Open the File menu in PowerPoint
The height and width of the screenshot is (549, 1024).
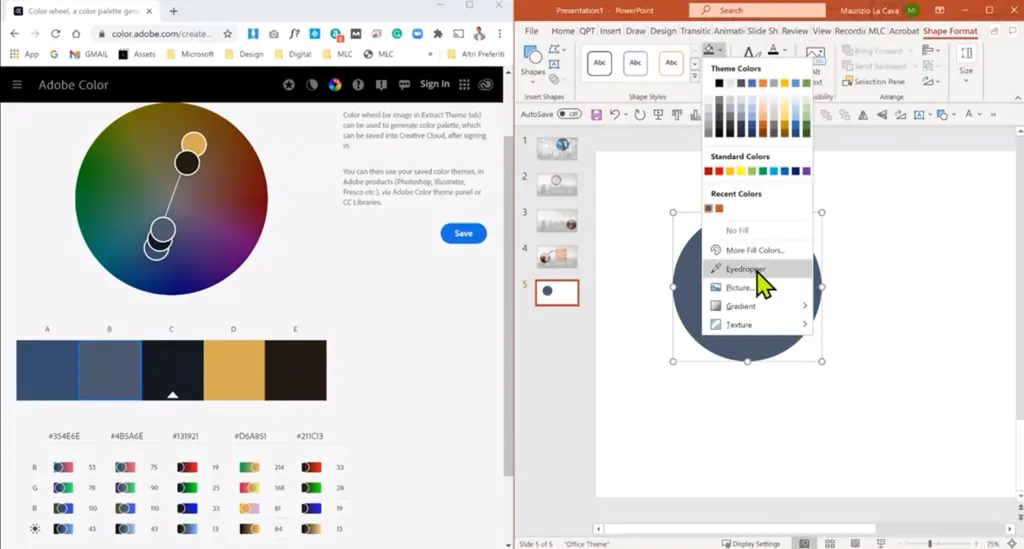[x=532, y=31]
